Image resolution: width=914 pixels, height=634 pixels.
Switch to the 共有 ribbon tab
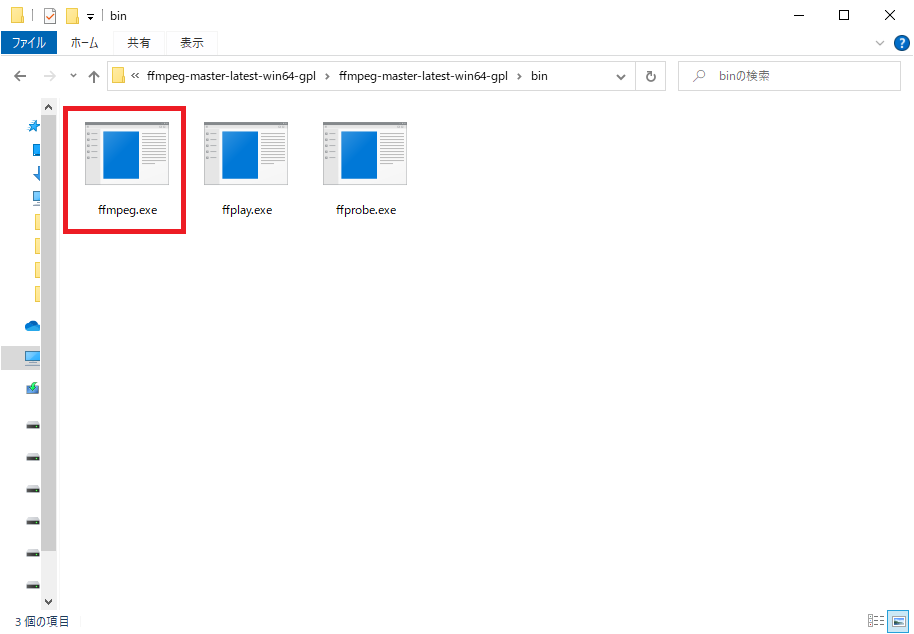(139, 43)
